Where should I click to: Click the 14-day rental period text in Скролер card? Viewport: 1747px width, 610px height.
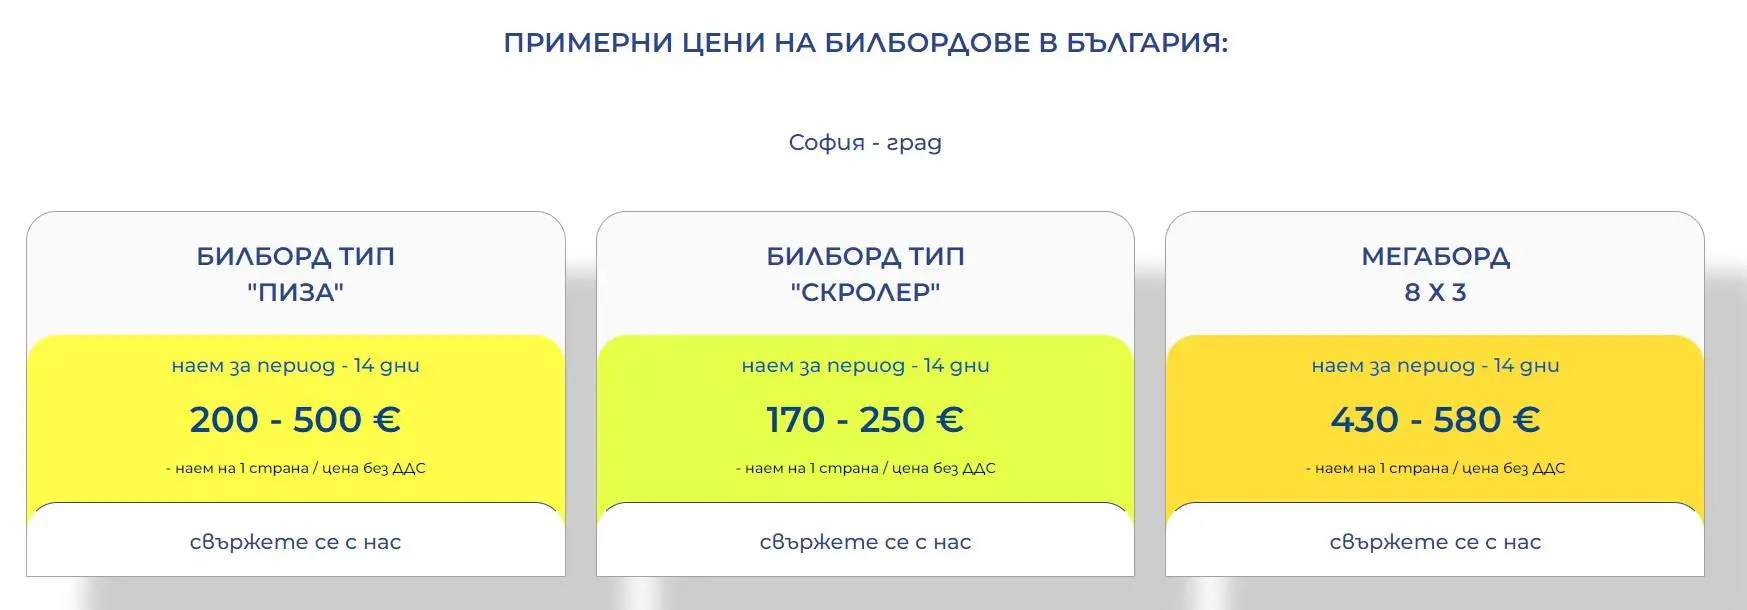tap(865, 366)
